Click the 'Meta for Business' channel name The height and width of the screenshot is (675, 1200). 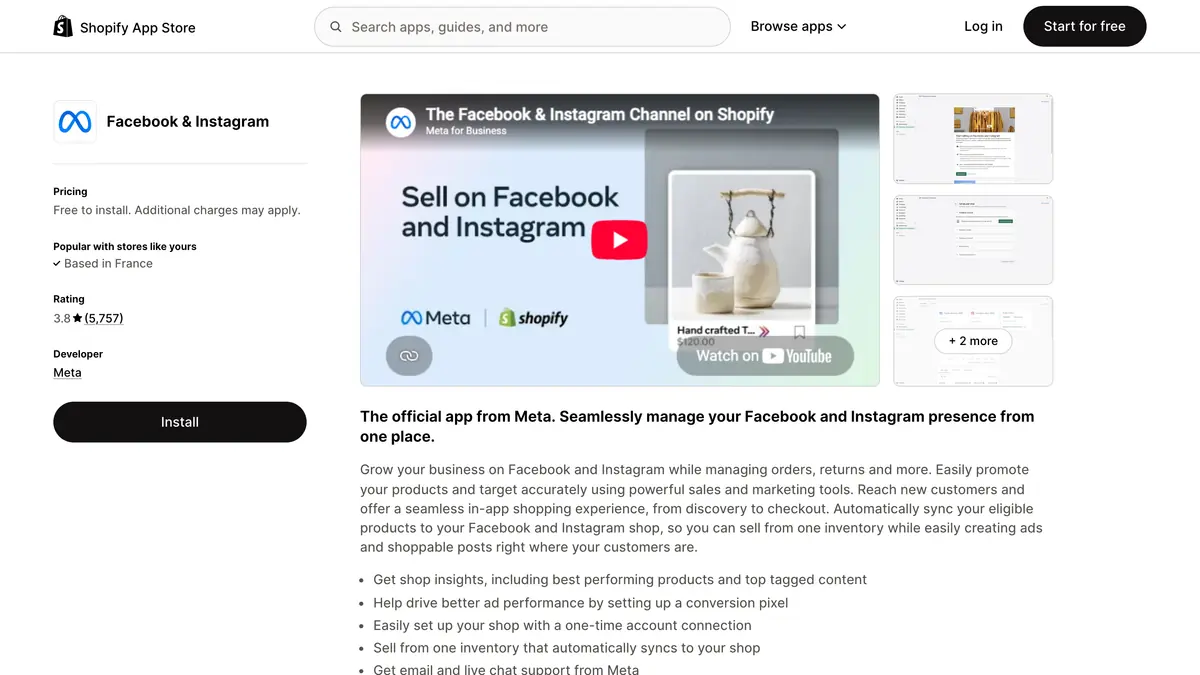pyautogui.click(x=466, y=131)
